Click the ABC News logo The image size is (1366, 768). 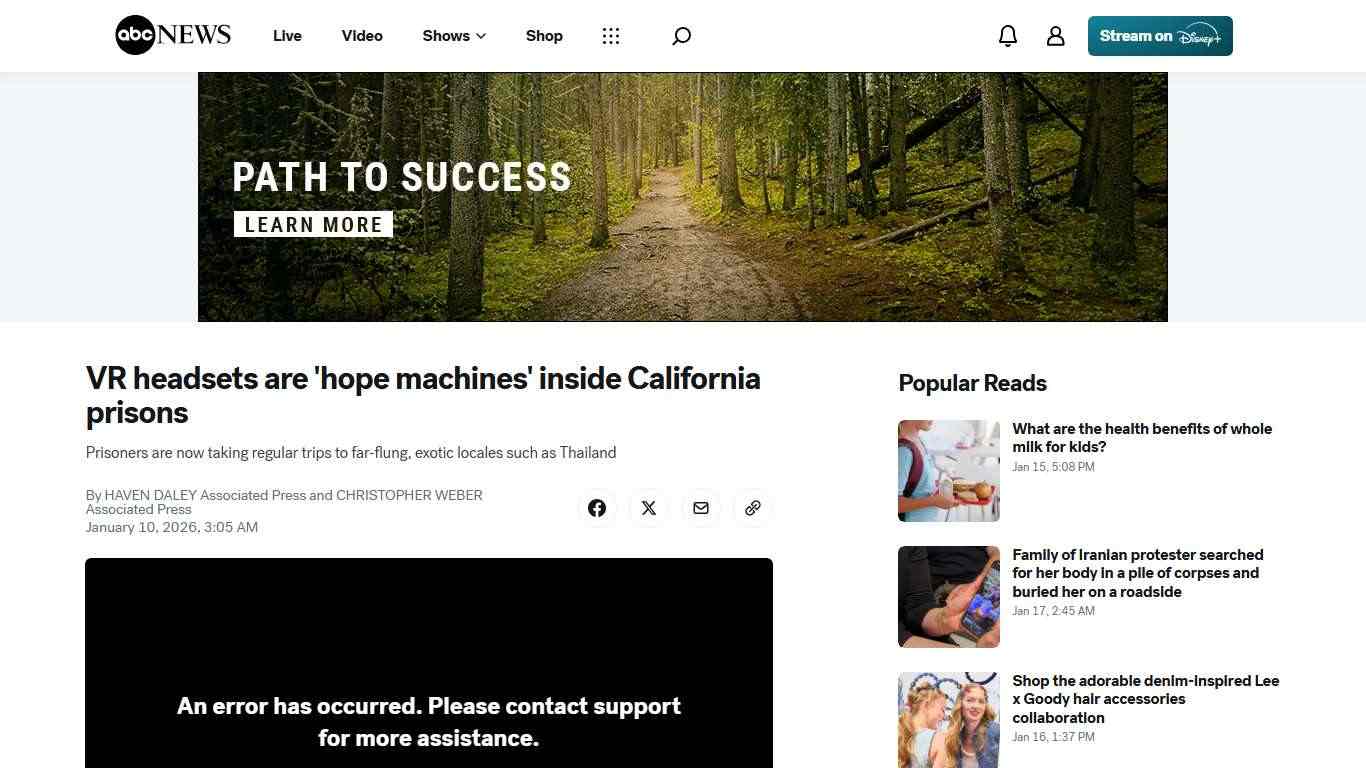[173, 35]
